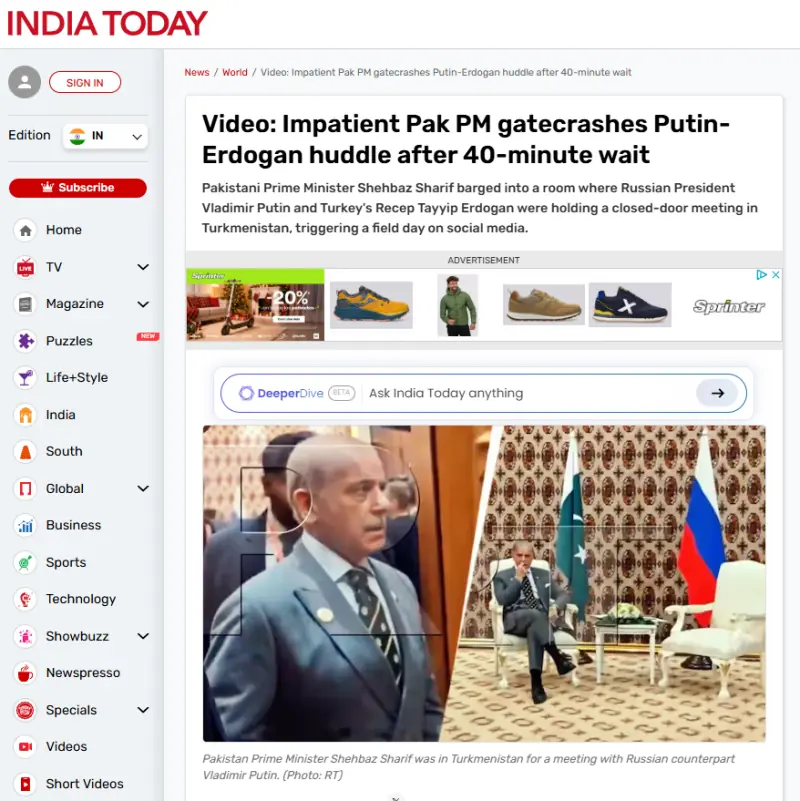Image resolution: width=800 pixels, height=801 pixels.
Task: Submit DeeperDive query with arrow button
Action: [717, 393]
